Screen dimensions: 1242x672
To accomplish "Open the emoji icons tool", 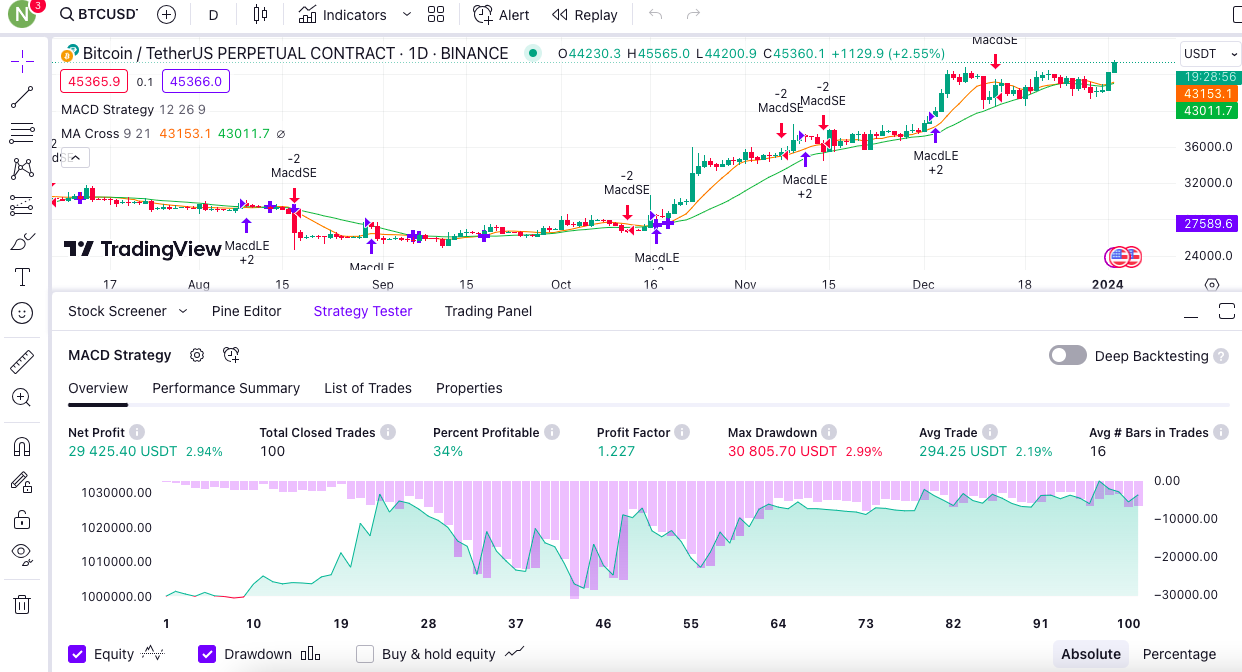I will pos(22,313).
